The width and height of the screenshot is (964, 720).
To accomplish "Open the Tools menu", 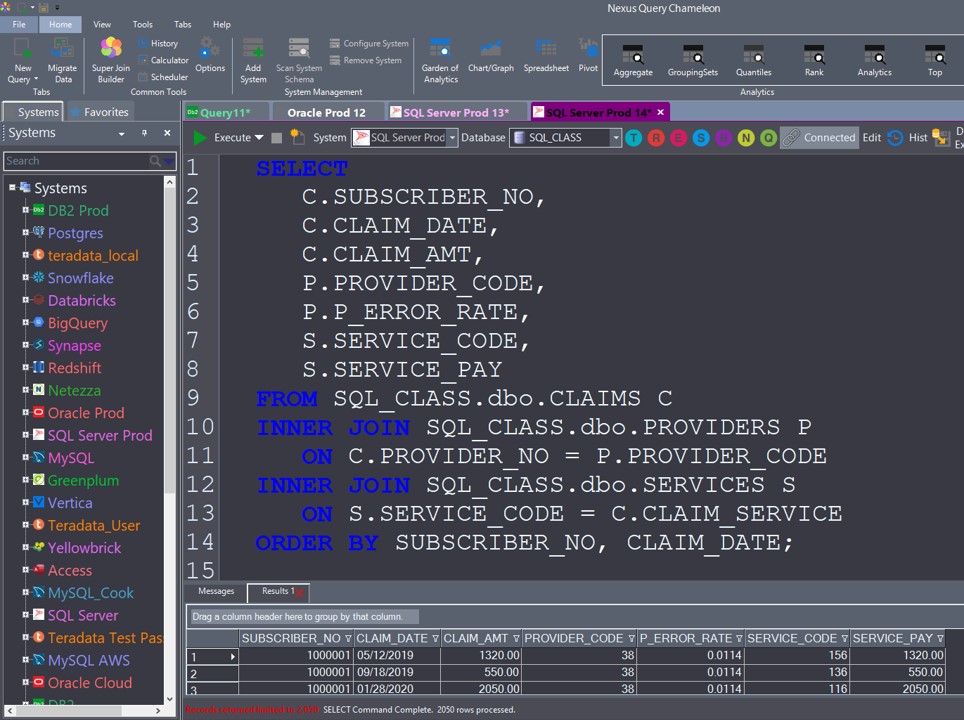I will point(143,24).
